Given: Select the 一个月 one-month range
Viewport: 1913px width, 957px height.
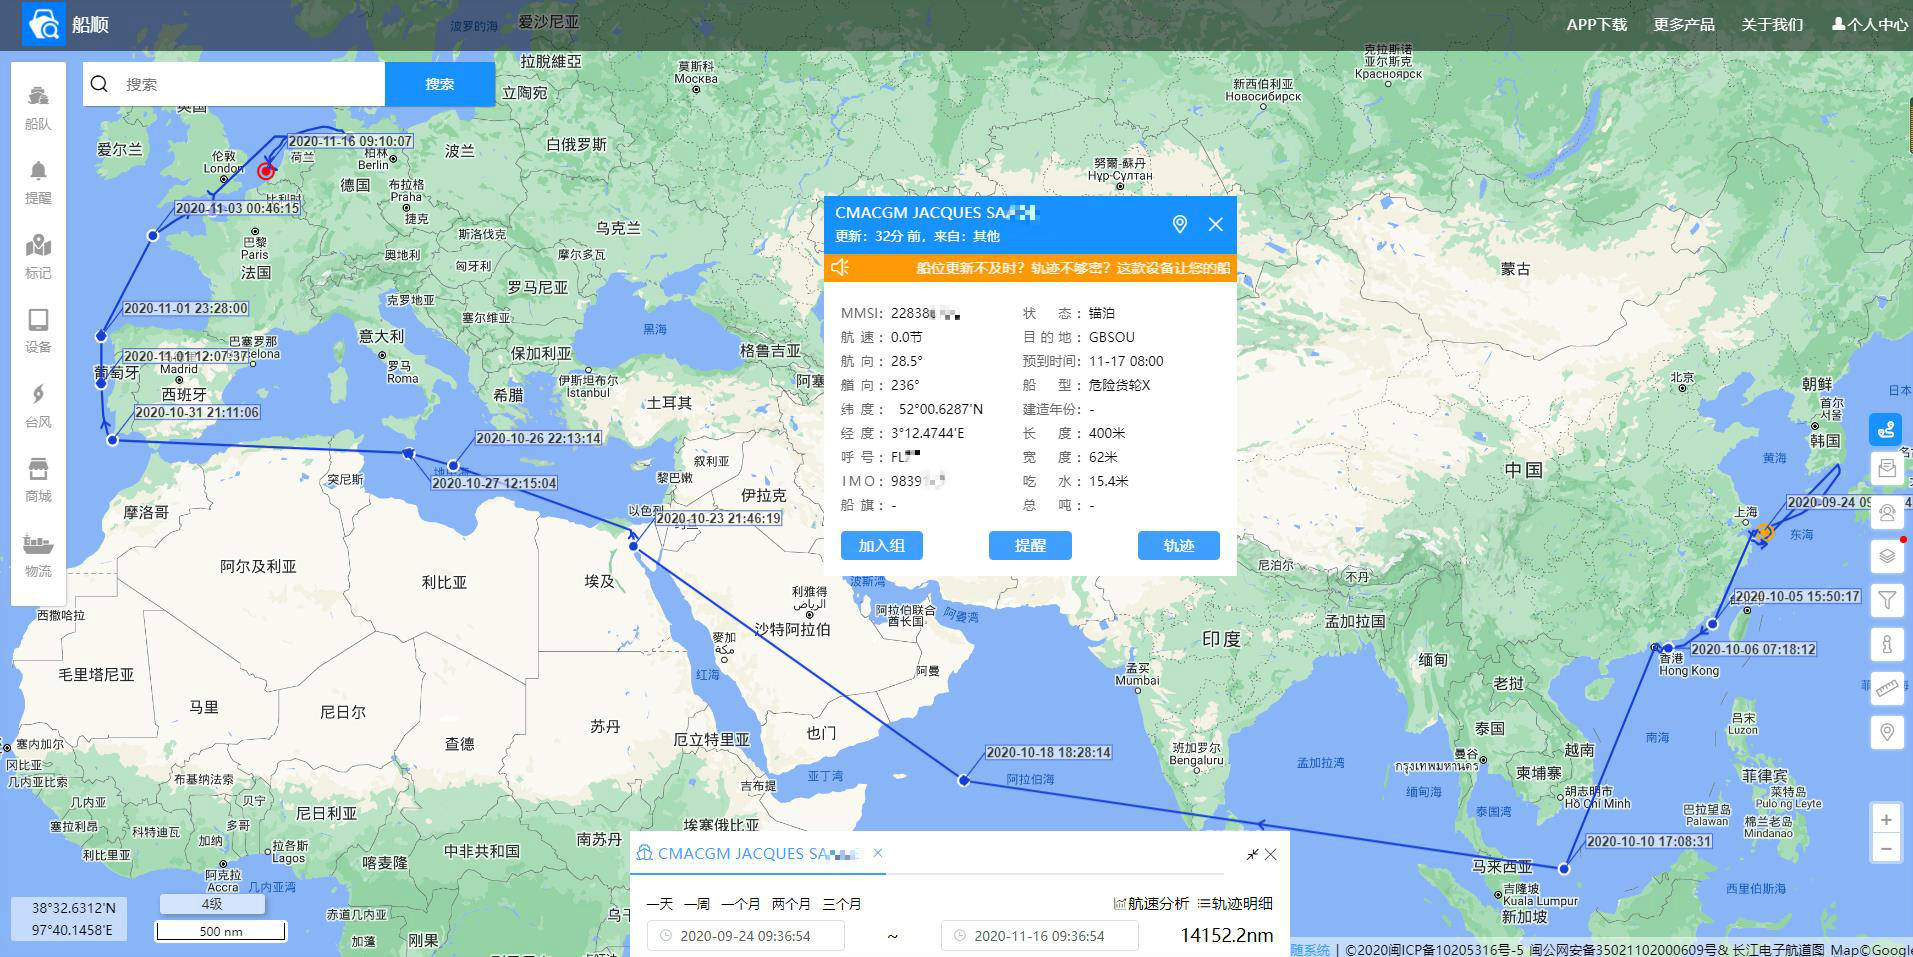Looking at the screenshot, I should pyautogui.click(x=741, y=904).
